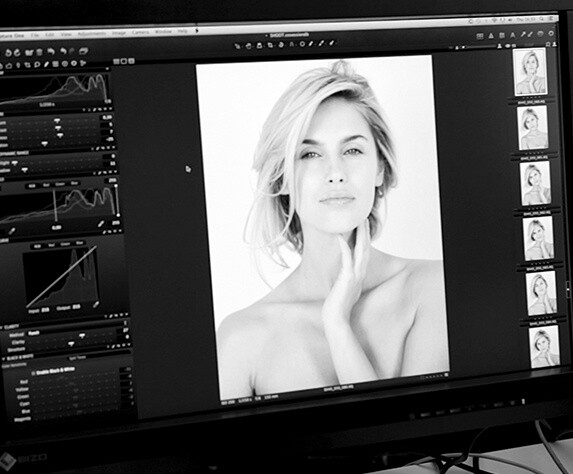This screenshot has height=474, width=573.
Task: Click the curve point picker eyedropper
Action: (96, 304)
